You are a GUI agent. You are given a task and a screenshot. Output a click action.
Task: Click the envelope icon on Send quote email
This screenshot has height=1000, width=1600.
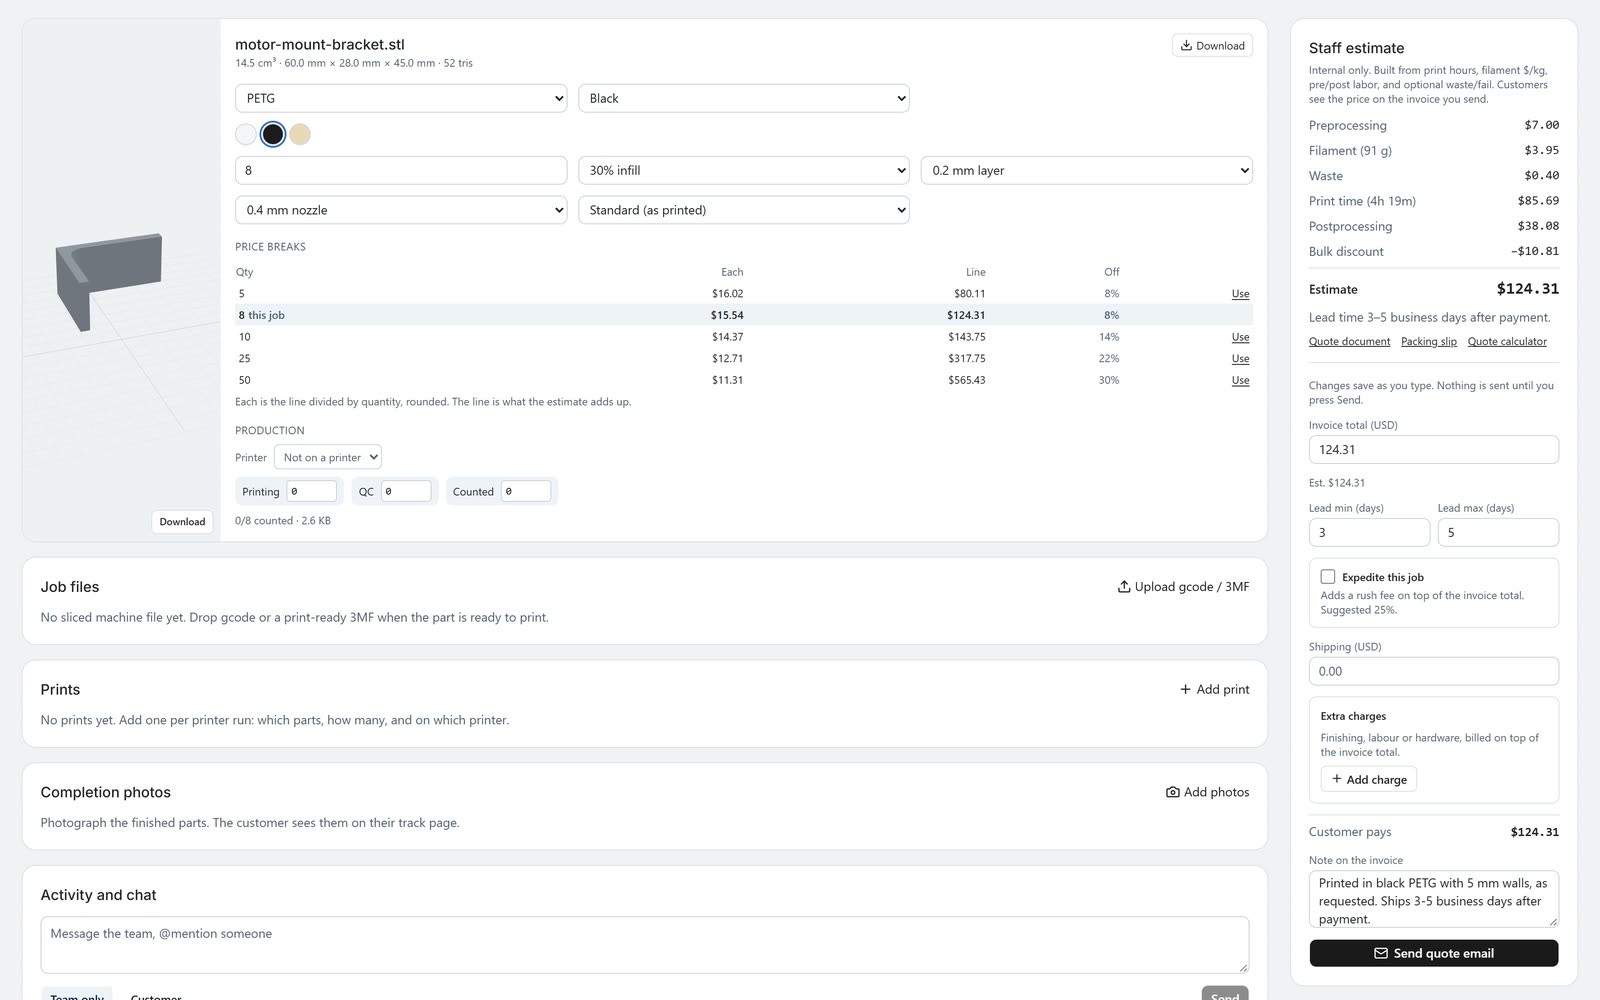(x=1381, y=953)
